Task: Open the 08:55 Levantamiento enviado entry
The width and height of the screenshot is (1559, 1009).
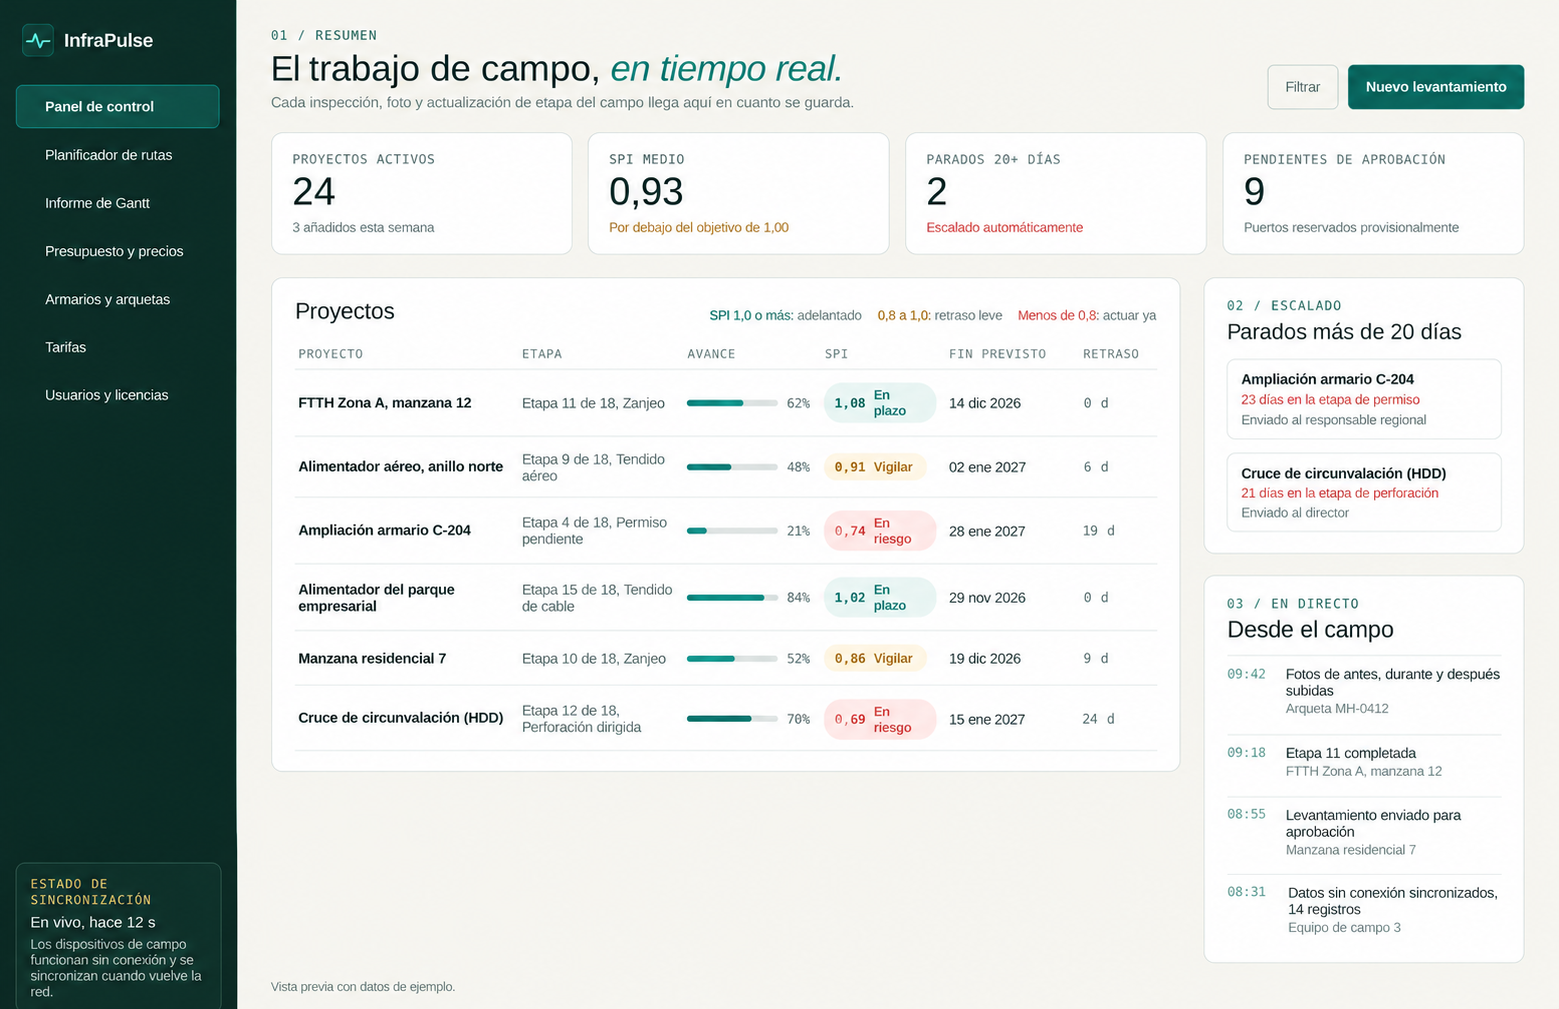Action: tap(1364, 832)
